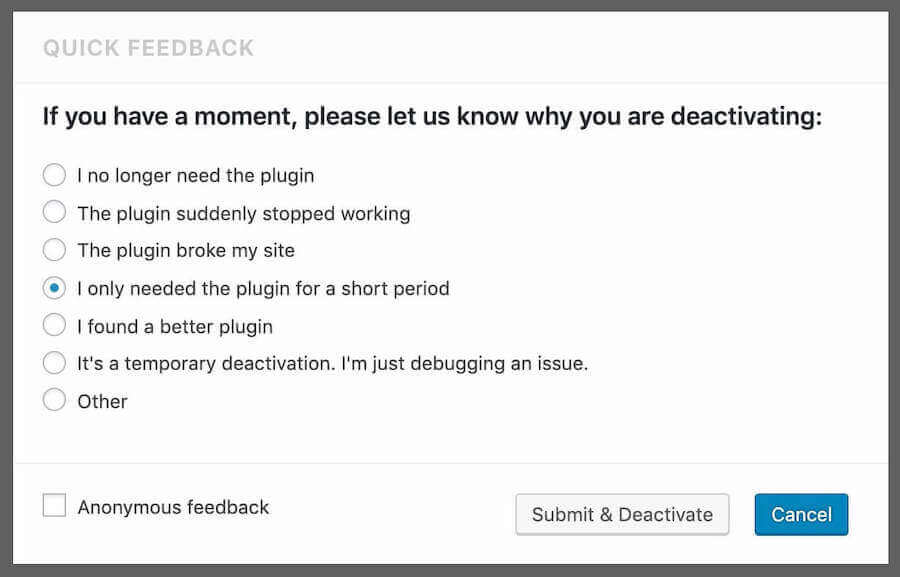Select the "Other" radio button
This screenshot has width=900, height=577.
click(x=54, y=400)
